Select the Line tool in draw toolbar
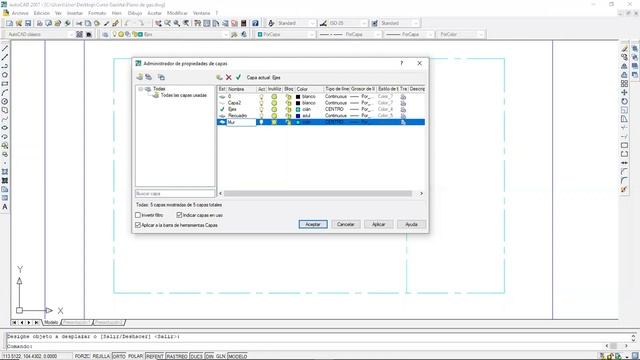 5,49
